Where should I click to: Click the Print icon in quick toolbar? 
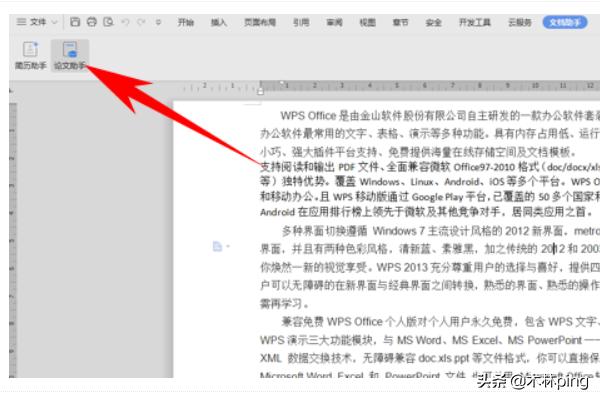[92, 22]
